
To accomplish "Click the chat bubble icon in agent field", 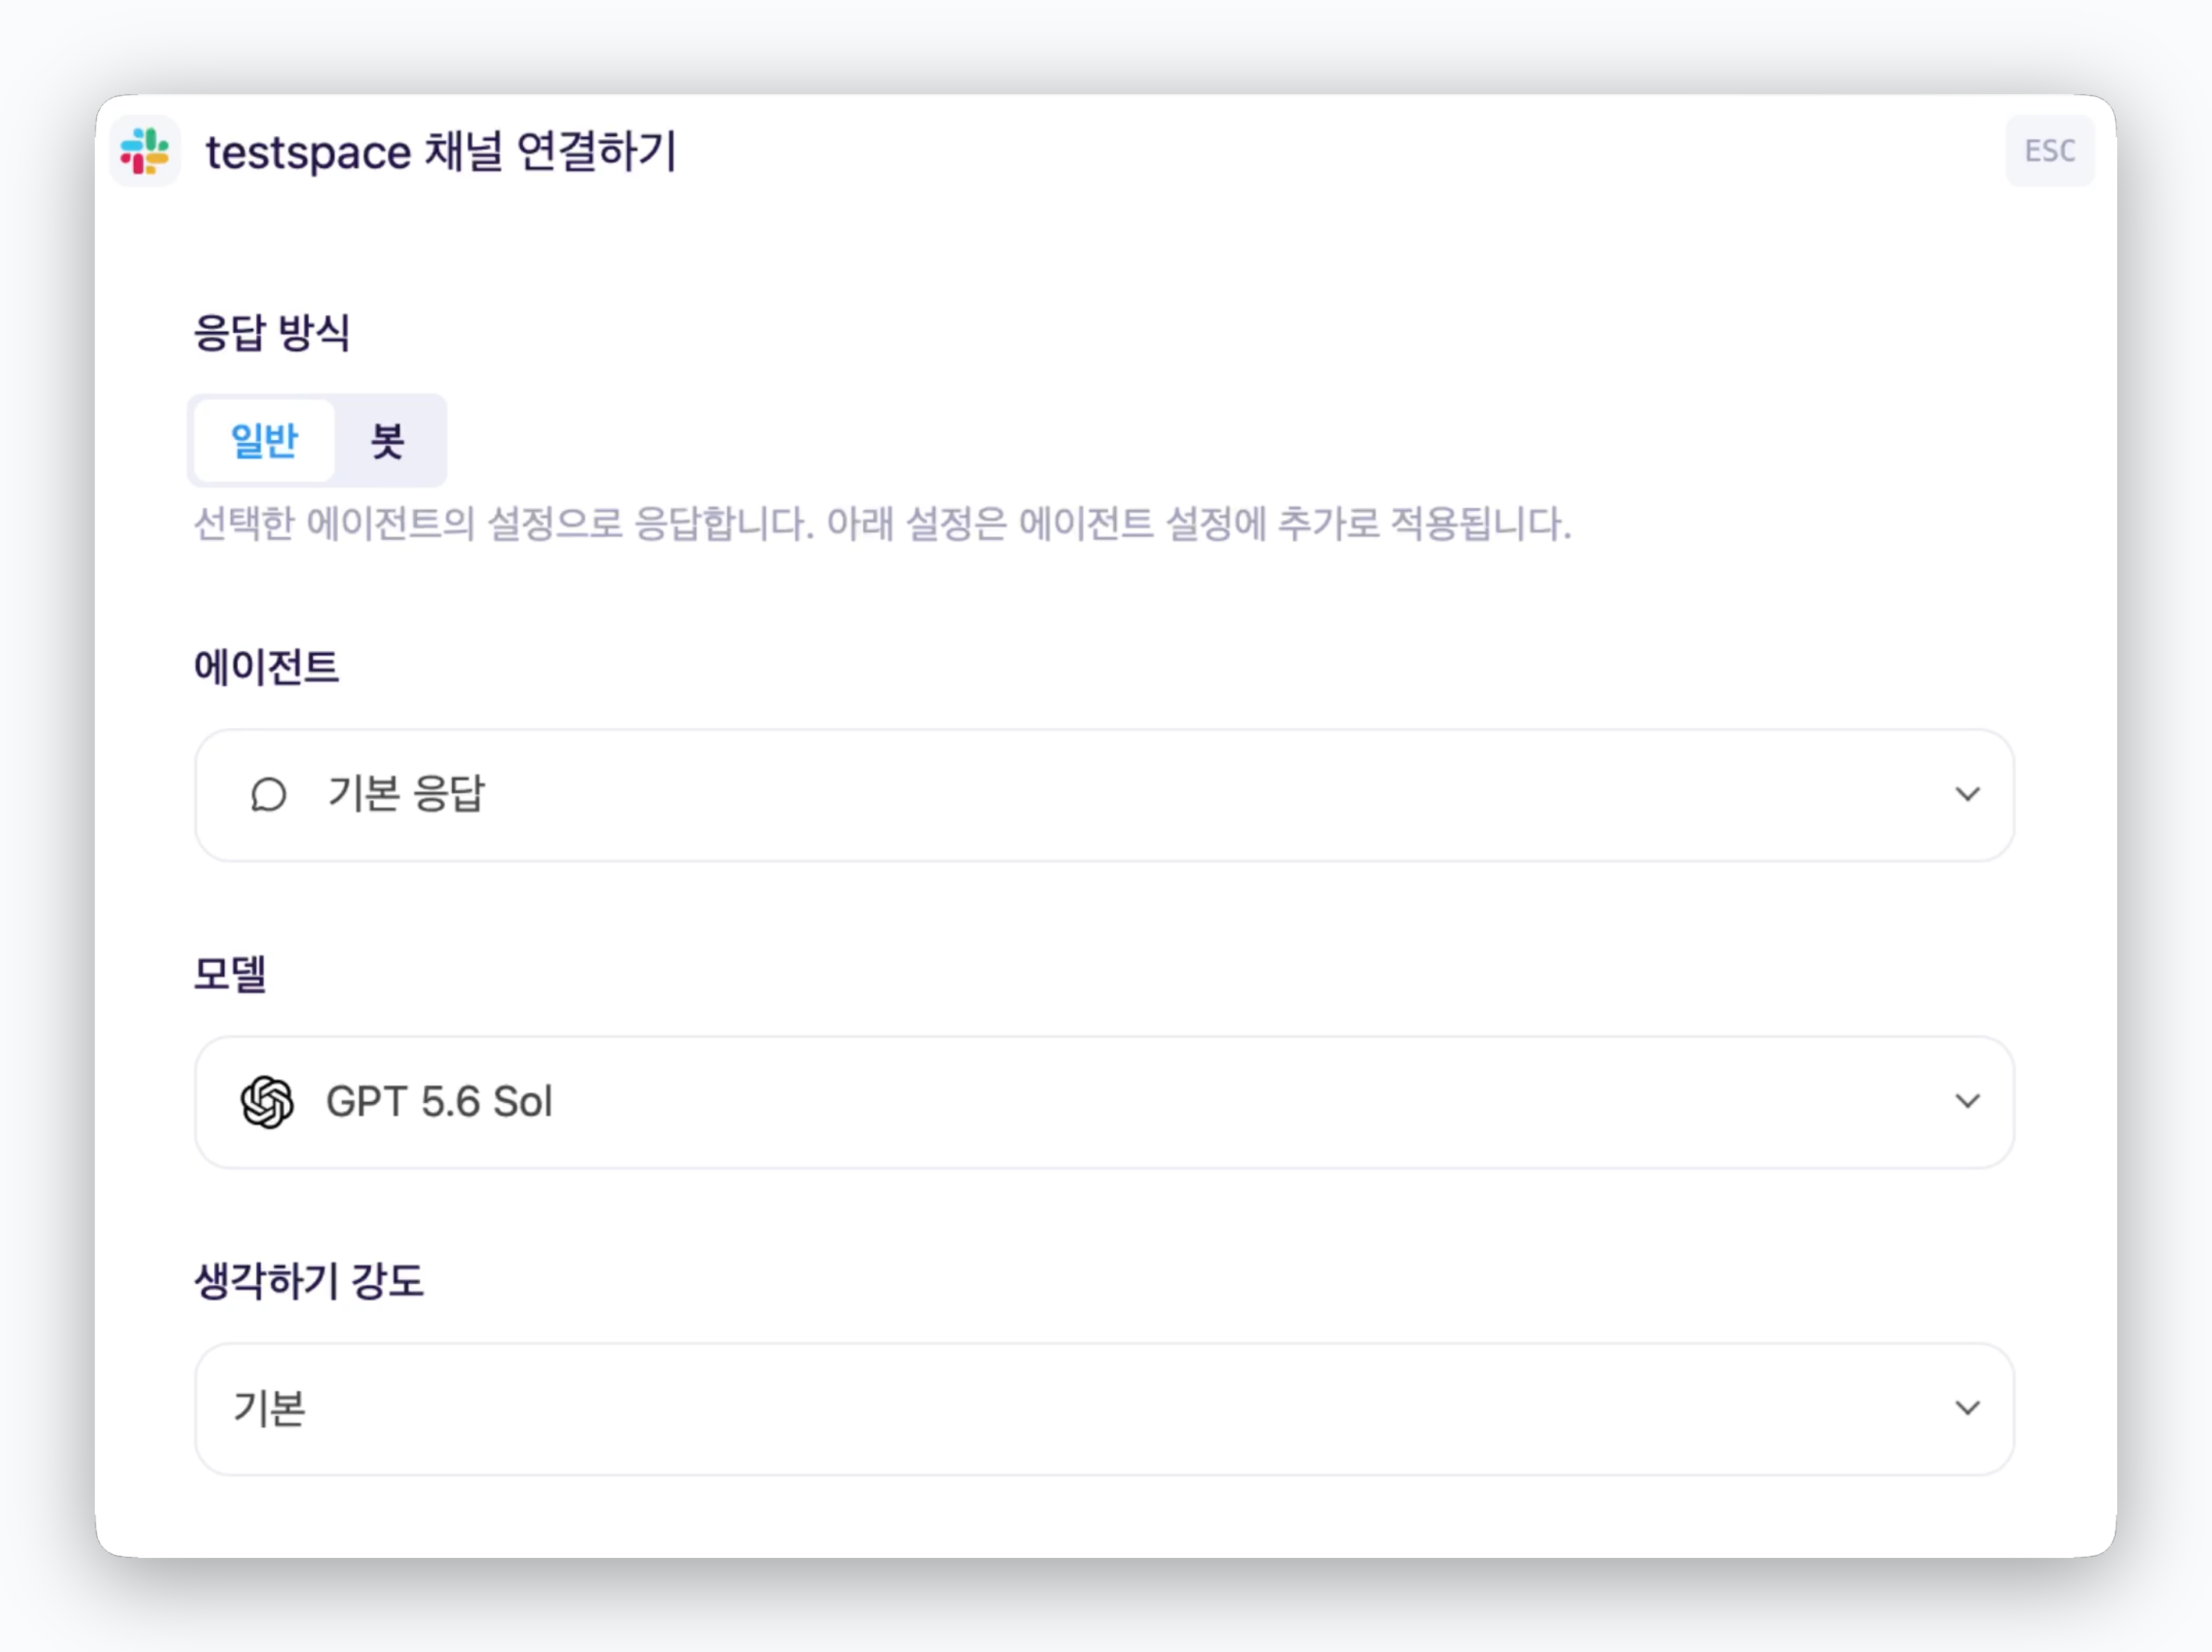I will pyautogui.click(x=268, y=795).
